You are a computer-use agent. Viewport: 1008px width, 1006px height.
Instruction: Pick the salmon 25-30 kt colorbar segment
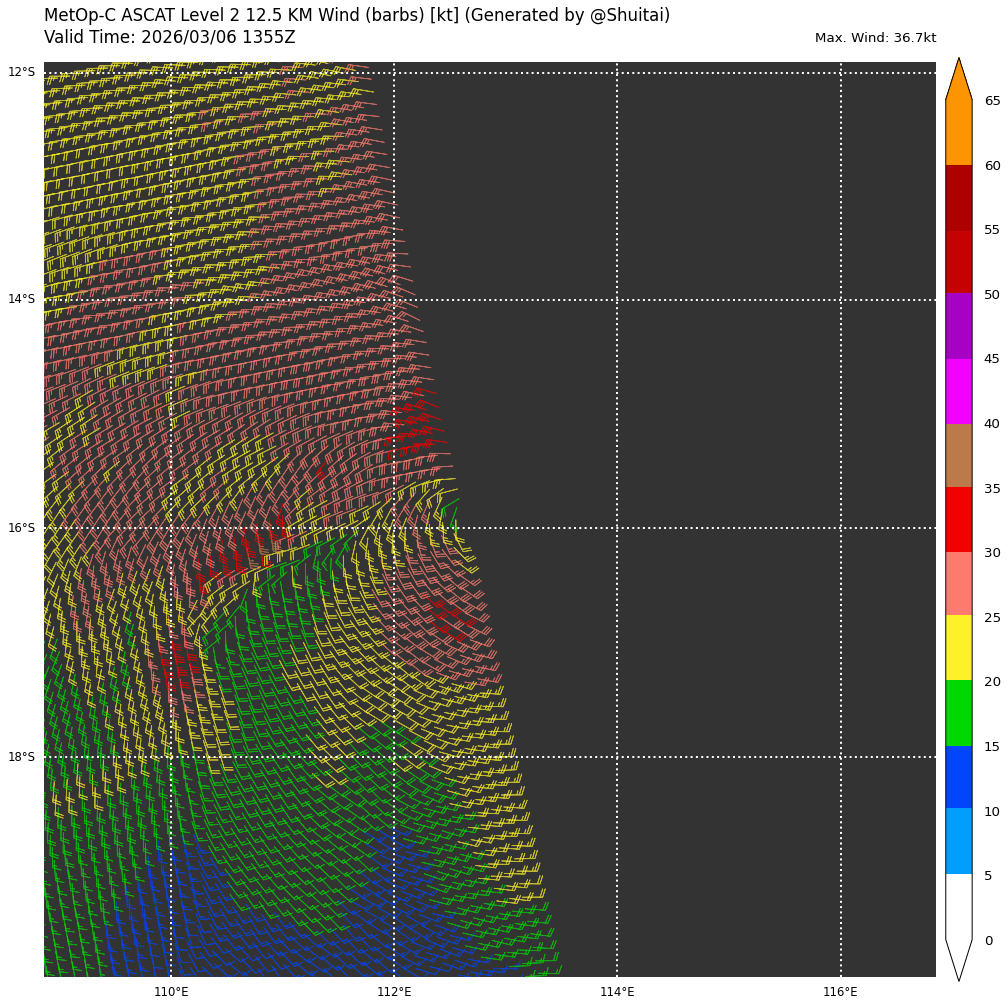click(x=958, y=584)
